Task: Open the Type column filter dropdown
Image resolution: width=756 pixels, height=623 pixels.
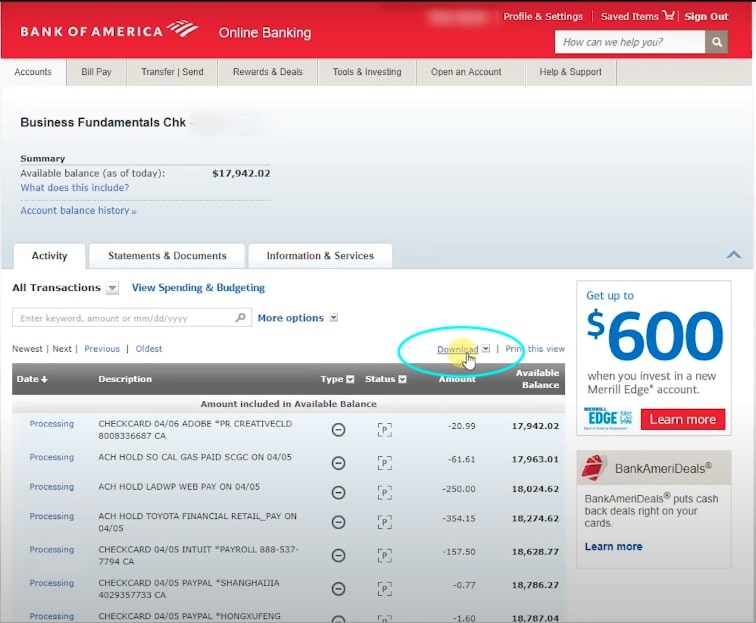Action: pos(351,379)
